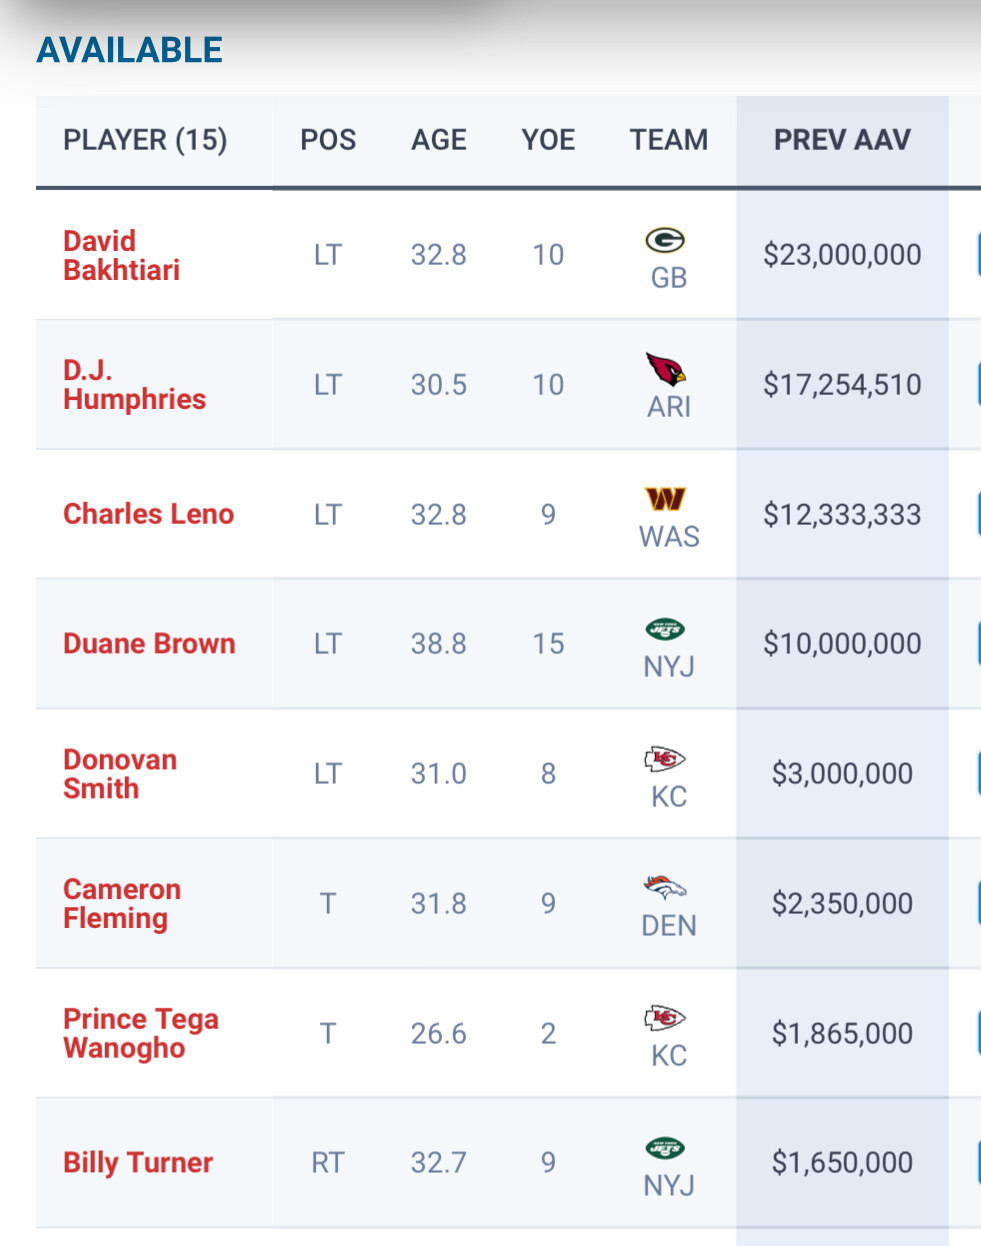Click the Chiefs logo in Wanogho's row
The height and width of the screenshot is (1246, 981).
[665, 1018]
